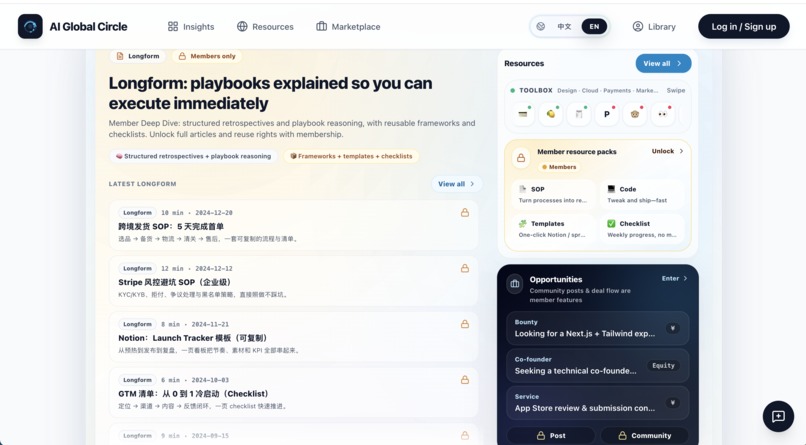The height and width of the screenshot is (445, 806).
Task: Open Co-founder: Seeking a technical co-founder
Action: (597, 366)
